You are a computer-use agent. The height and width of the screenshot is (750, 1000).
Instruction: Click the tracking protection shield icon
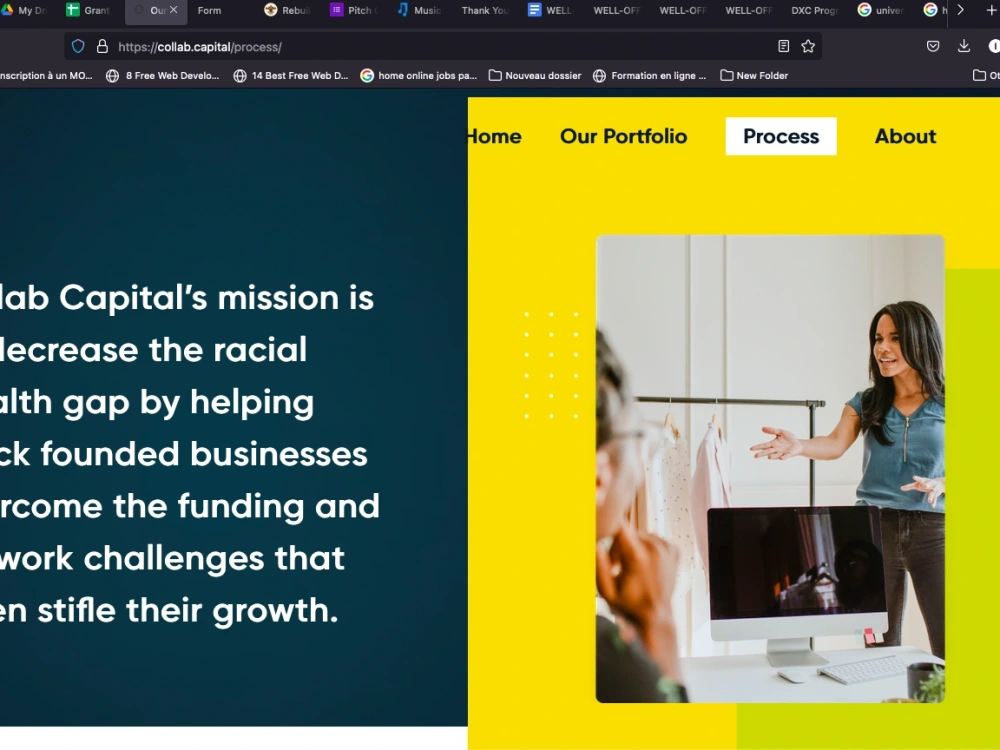click(x=78, y=46)
